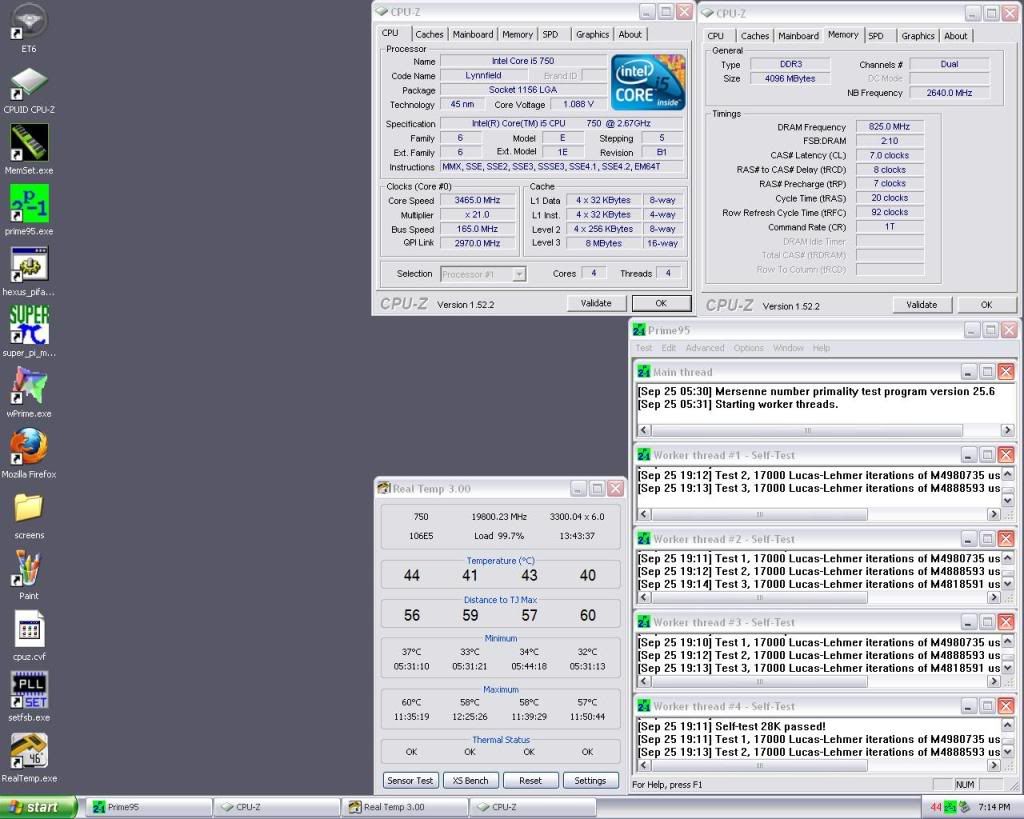Click the DRAM Frequency 825.0 MHz field
The image size is (1024, 819).
click(x=889, y=127)
